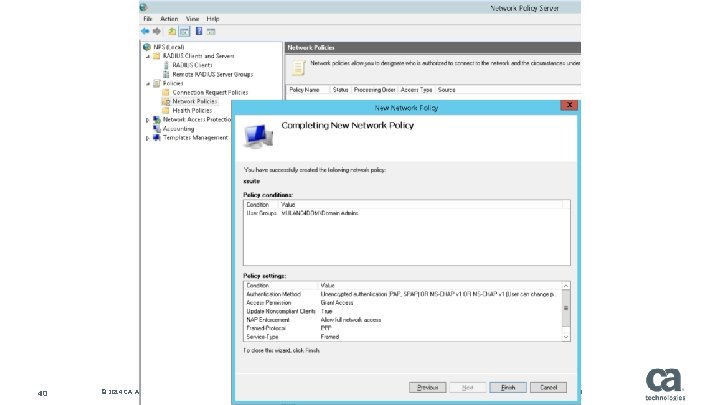
Task: Sort by the Status column header
Action: (x=340, y=90)
